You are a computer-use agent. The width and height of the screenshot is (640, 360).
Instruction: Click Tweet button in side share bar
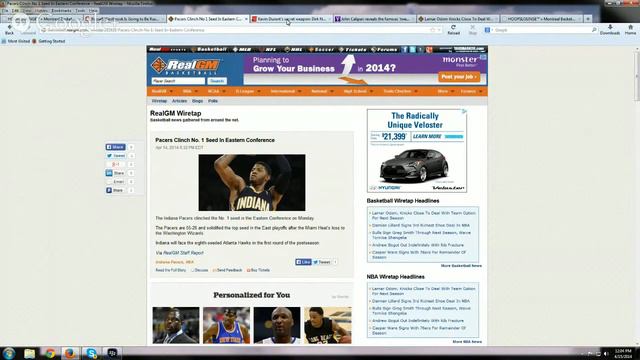(x=116, y=156)
